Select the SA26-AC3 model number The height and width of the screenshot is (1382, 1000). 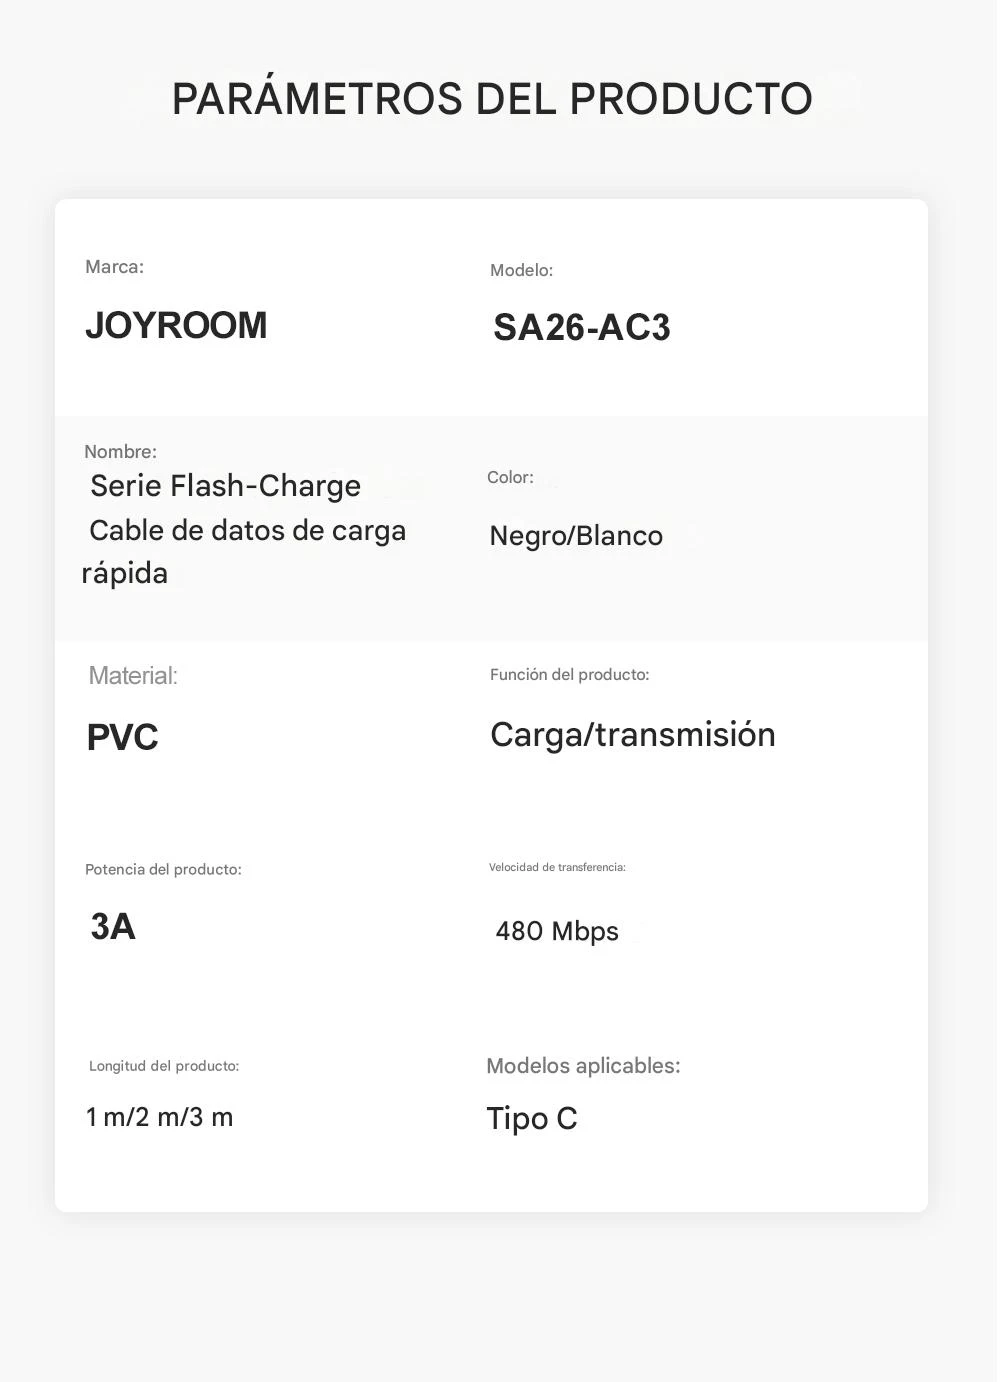pyautogui.click(x=581, y=328)
